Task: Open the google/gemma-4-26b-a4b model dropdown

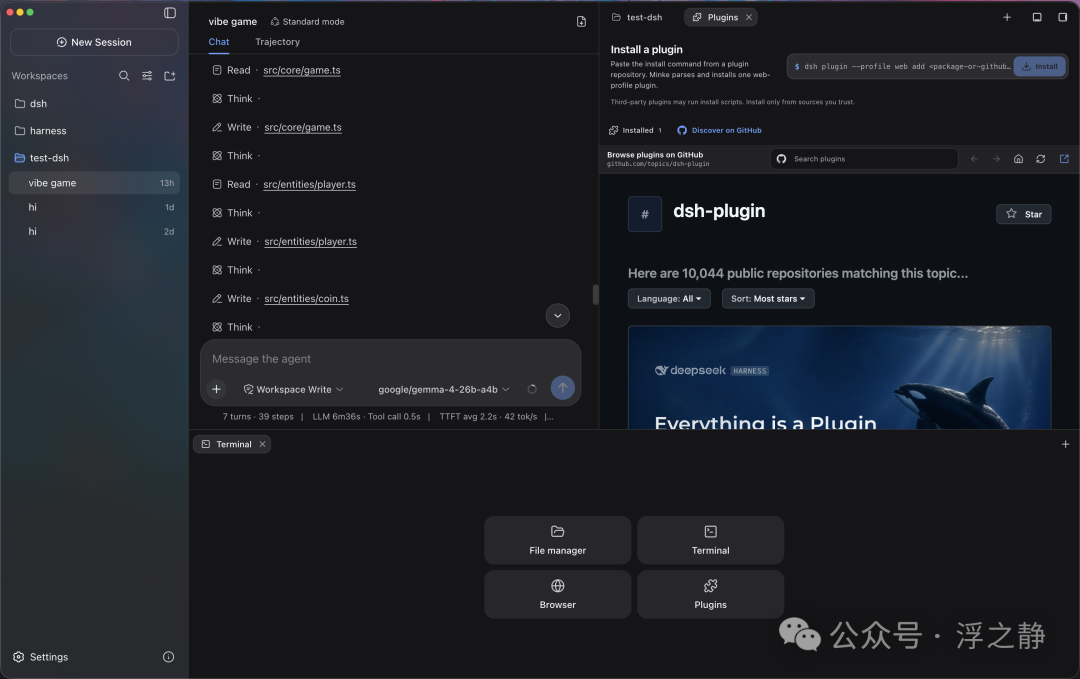Action: coord(444,389)
